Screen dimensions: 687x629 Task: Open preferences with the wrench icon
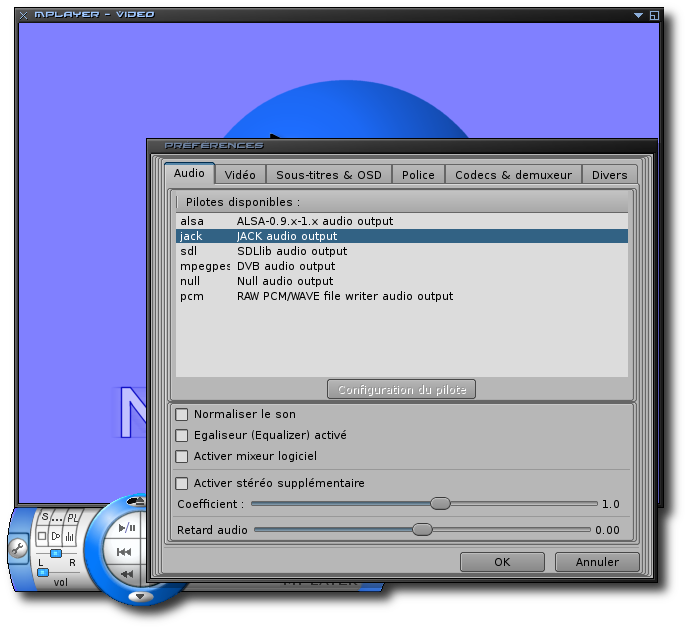click(x=18, y=548)
